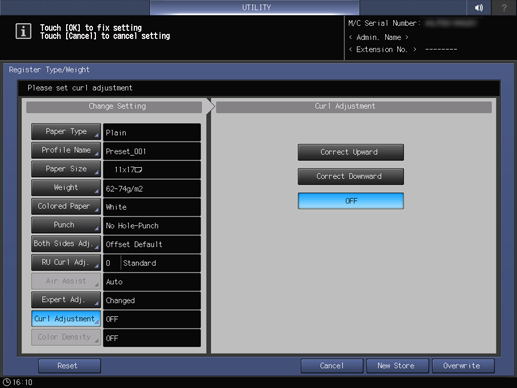This screenshot has width=517, height=388.
Task: Open help with the question mark icon
Action: coord(504,7)
